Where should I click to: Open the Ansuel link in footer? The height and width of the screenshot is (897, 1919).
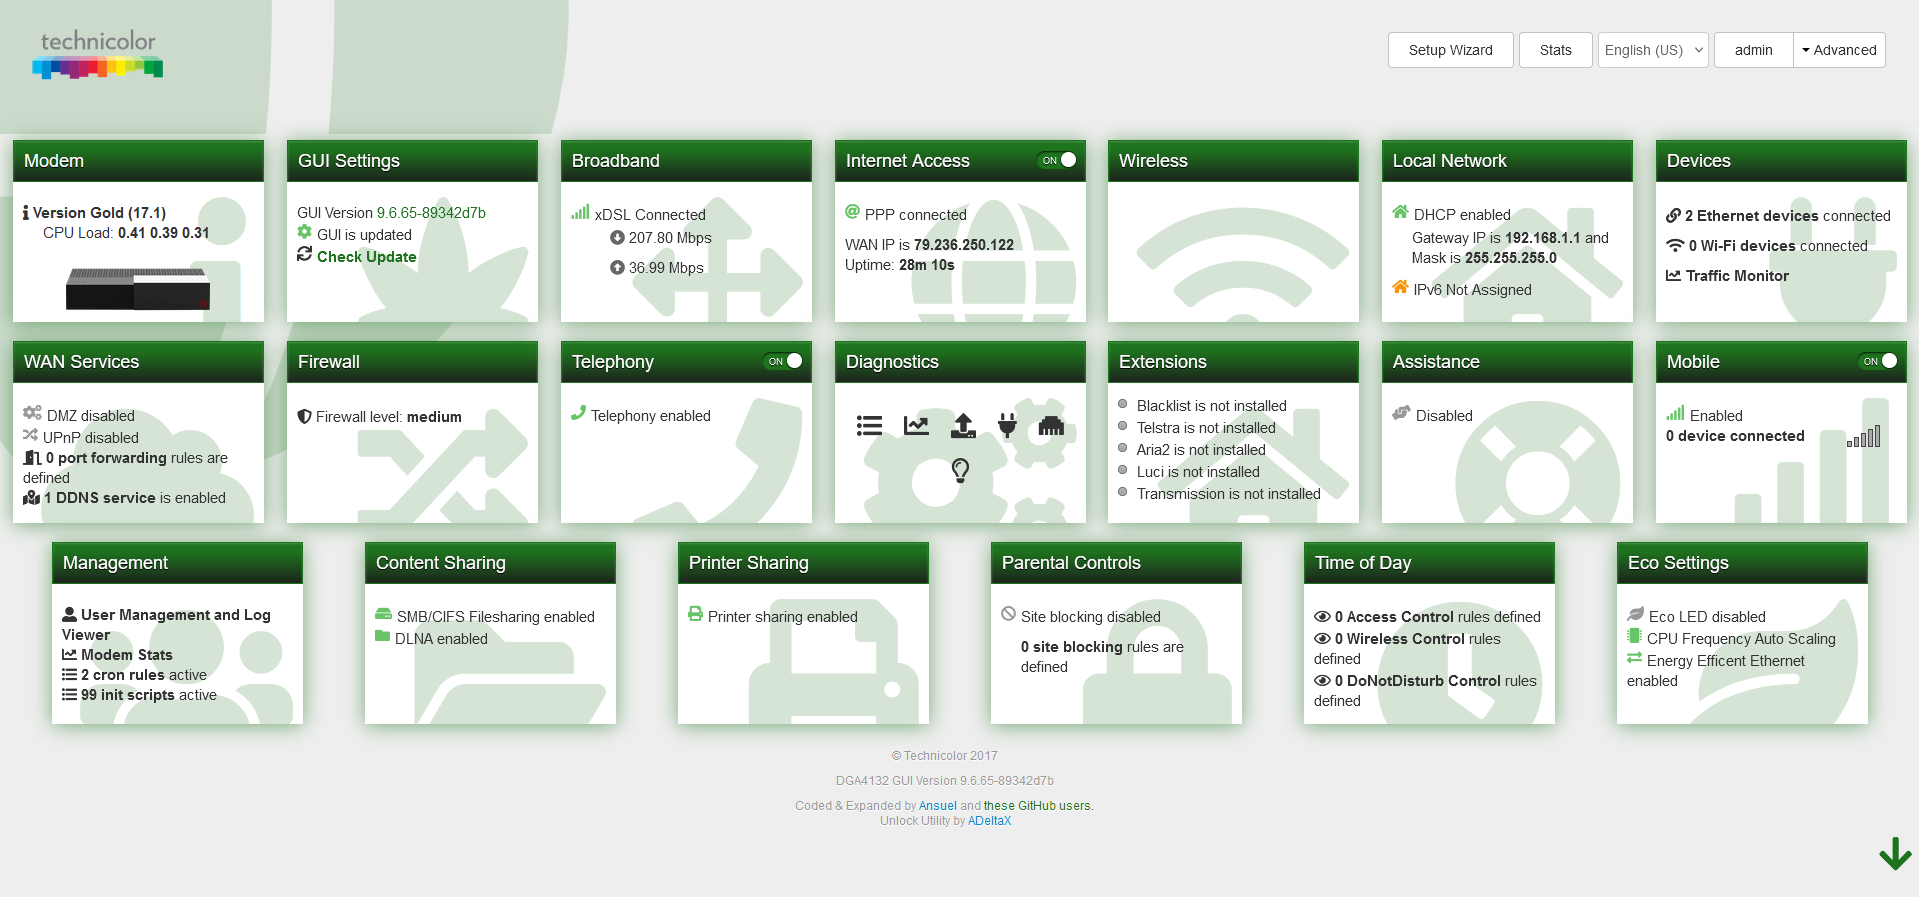pyautogui.click(x=938, y=806)
